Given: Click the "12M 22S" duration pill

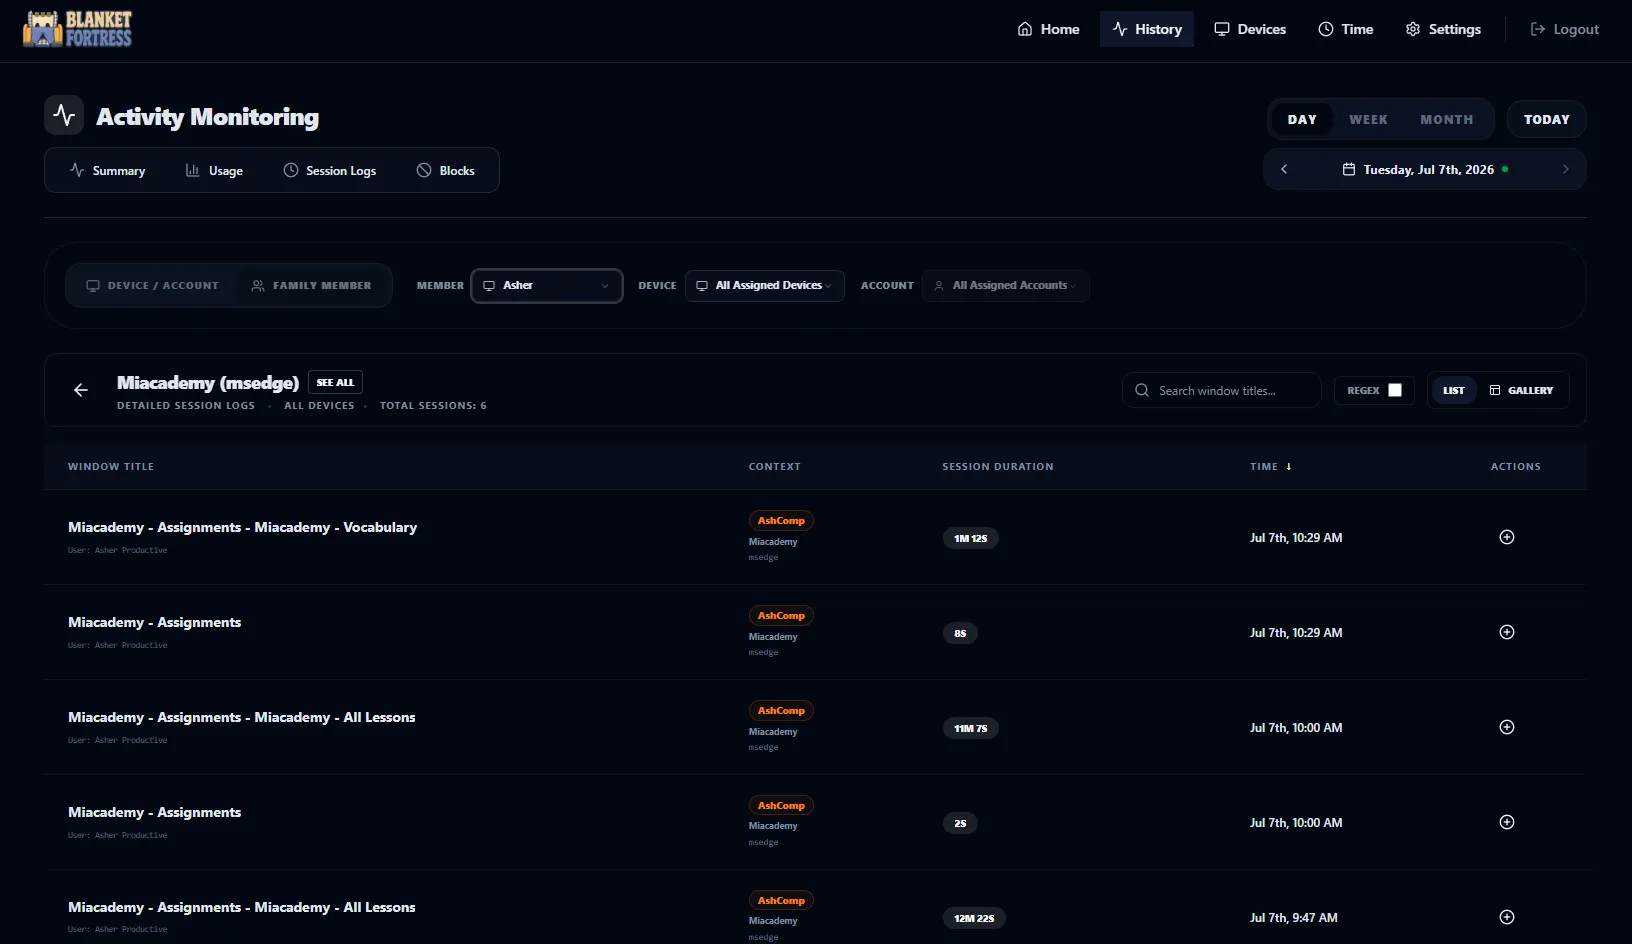Looking at the screenshot, I should [974, 918].
